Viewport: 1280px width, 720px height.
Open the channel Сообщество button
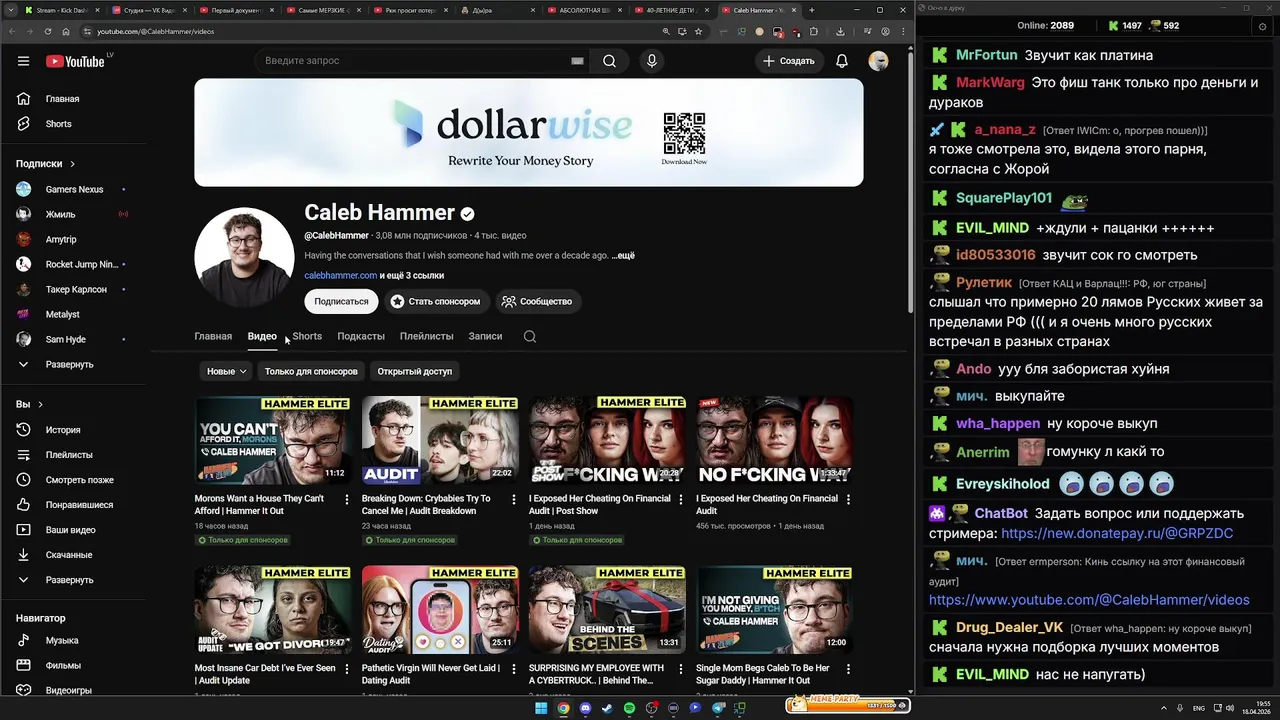click(537, 301)
